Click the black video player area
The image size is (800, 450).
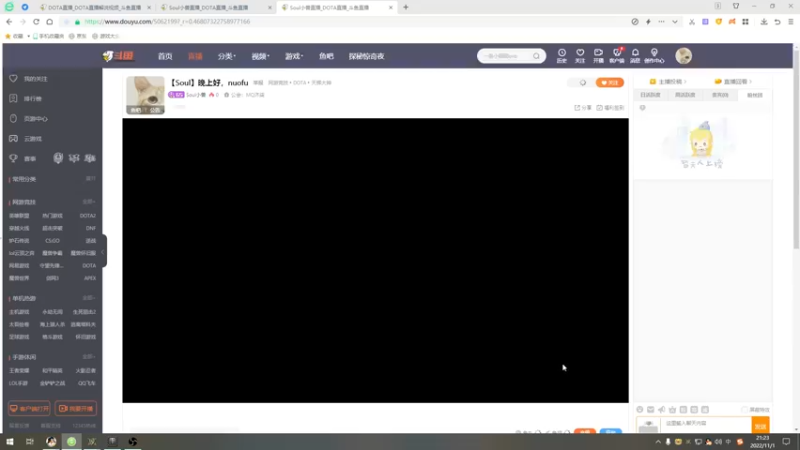click(x=376, y=260)
